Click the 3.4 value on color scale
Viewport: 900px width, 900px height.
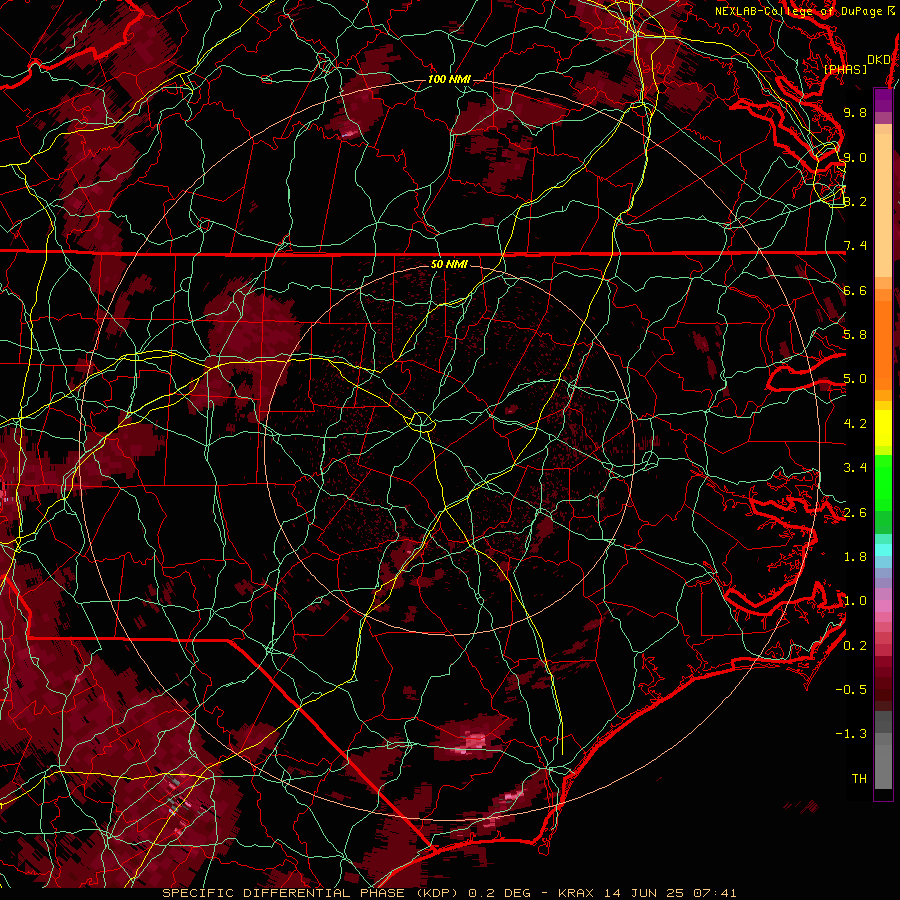855,468
